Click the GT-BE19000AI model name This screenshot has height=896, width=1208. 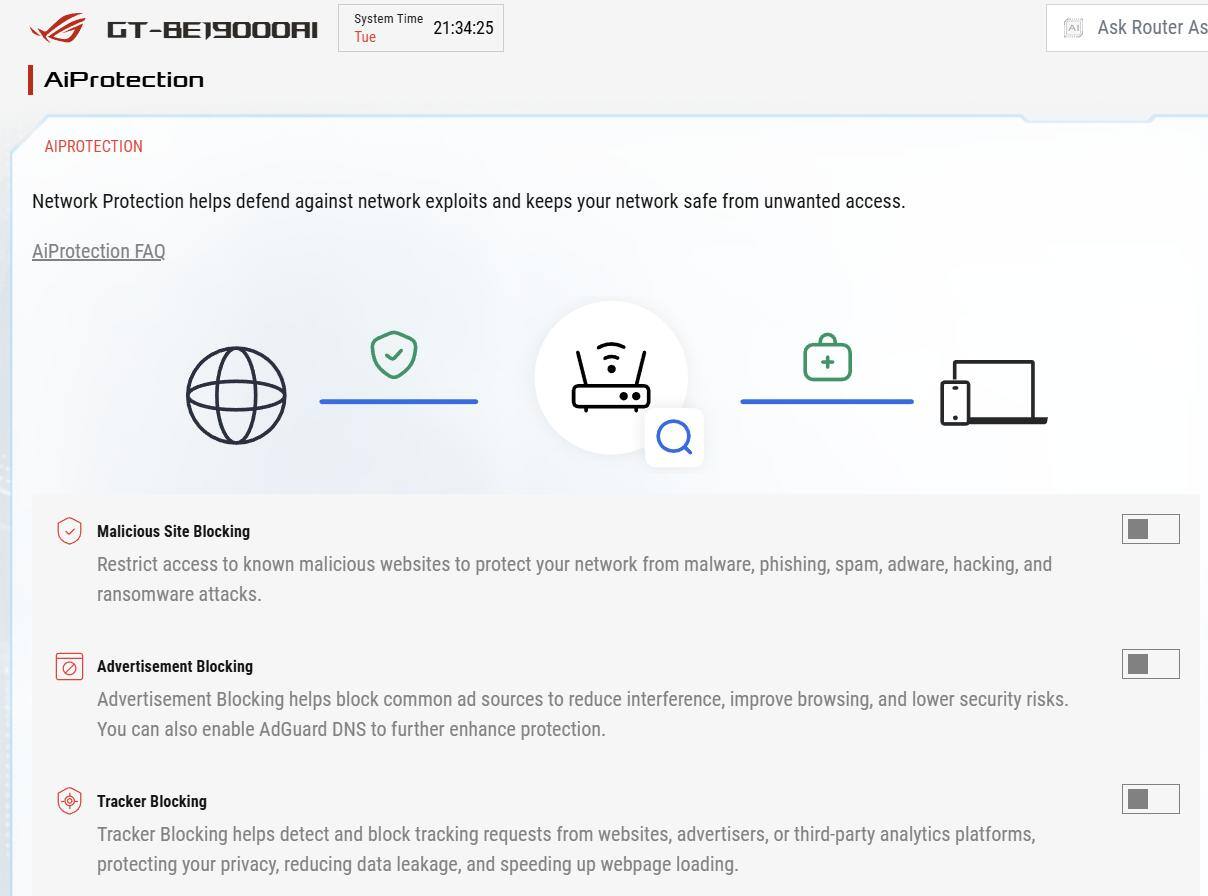point(212,29)
